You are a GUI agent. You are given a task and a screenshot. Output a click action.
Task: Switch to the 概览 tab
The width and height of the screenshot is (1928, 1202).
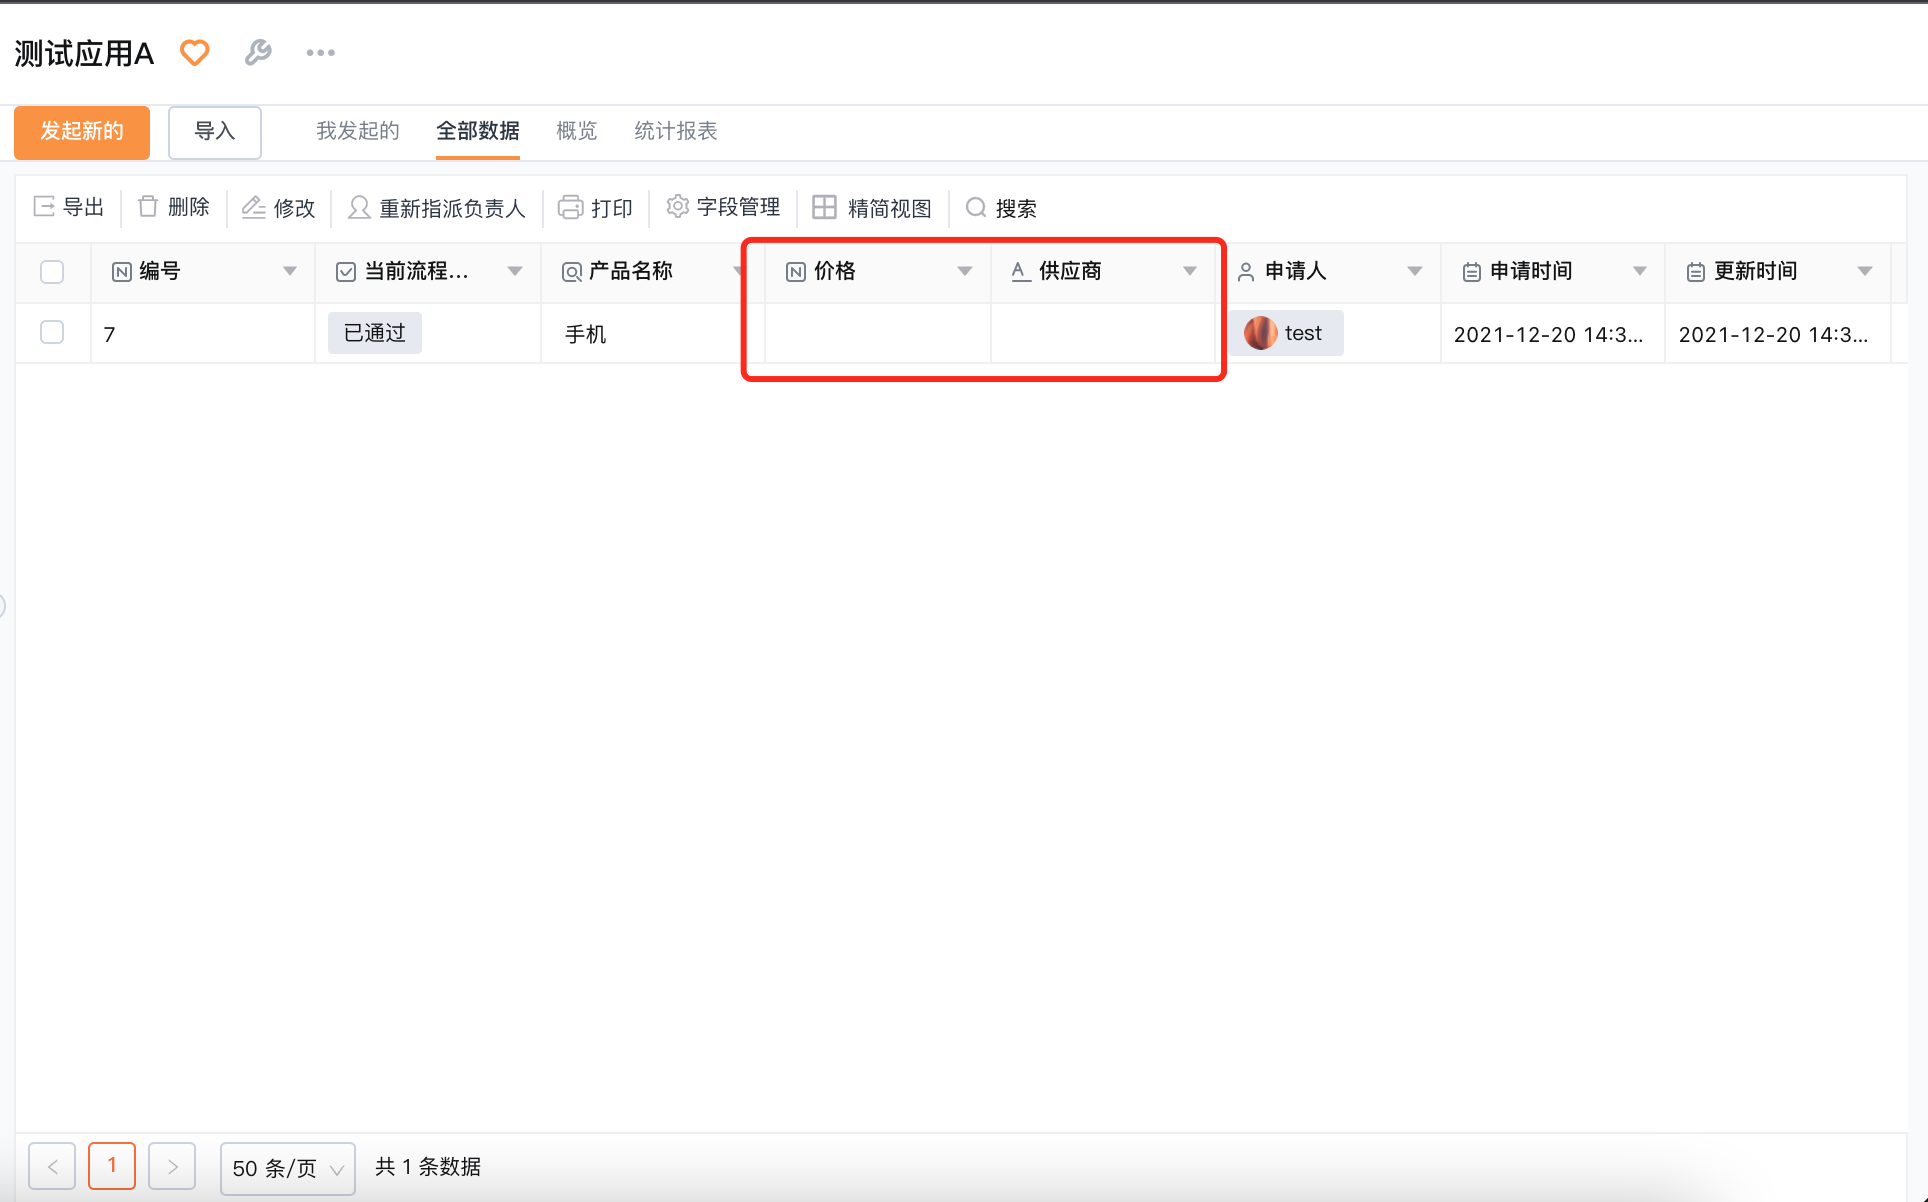(577, 131)
